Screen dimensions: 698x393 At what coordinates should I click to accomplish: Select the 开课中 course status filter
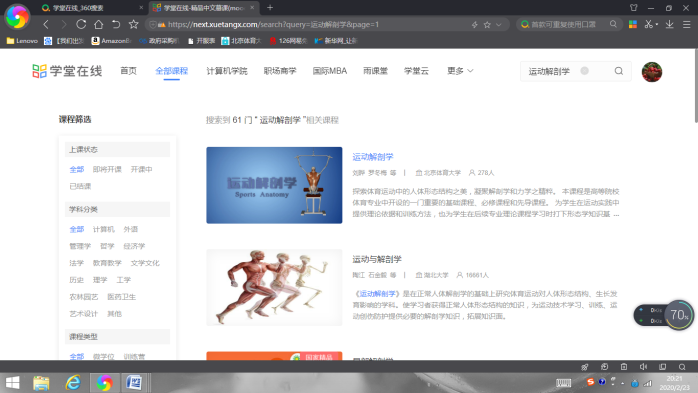click(x=142, y=169)
